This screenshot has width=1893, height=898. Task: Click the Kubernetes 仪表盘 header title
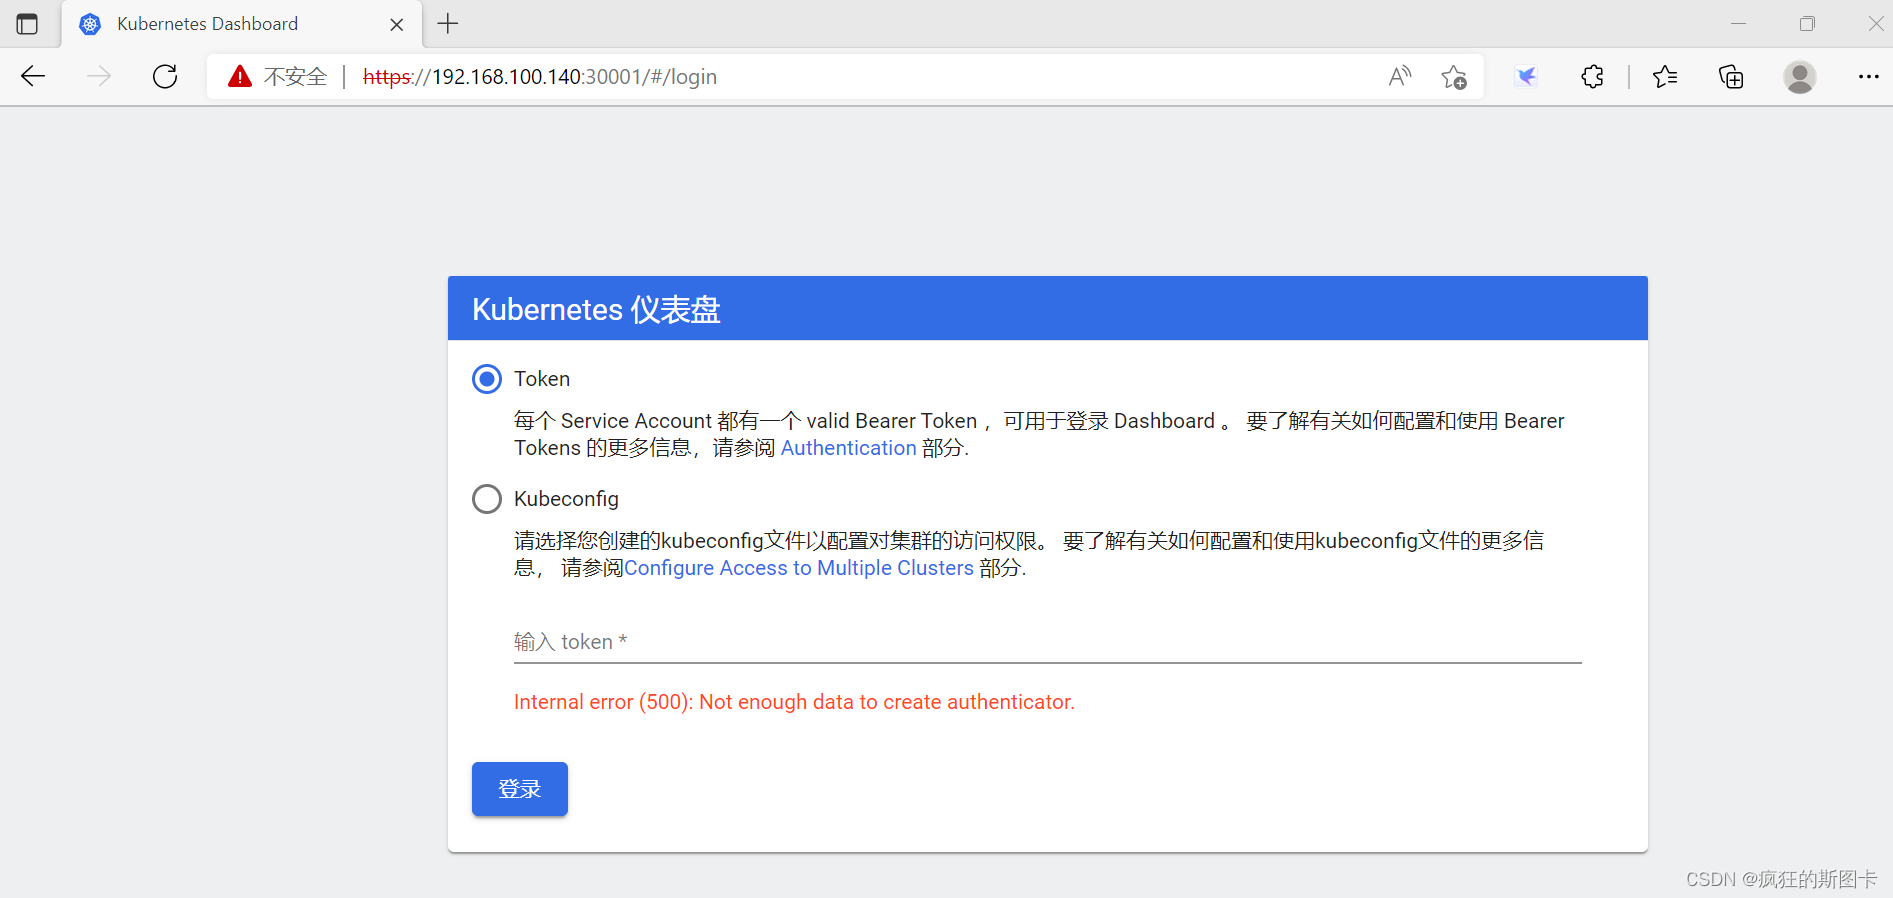tap(596, 309)
